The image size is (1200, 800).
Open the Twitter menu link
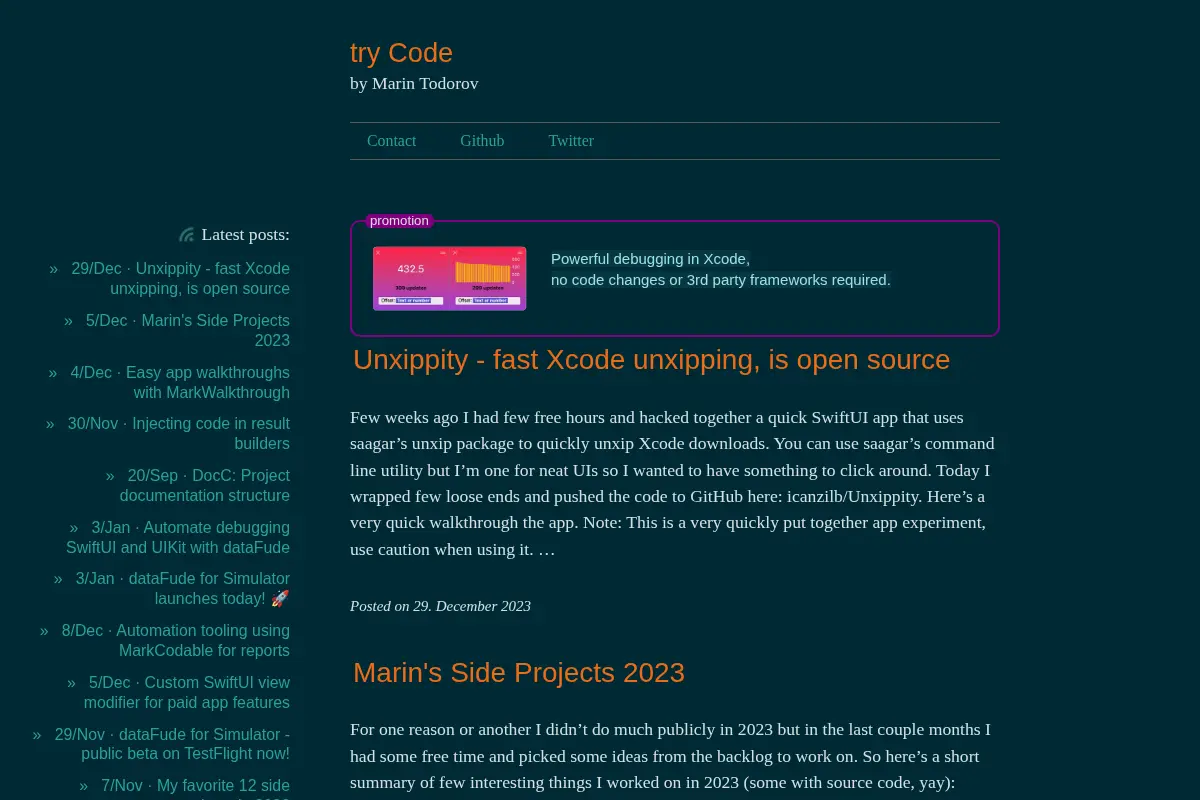(x=571, y=141)
